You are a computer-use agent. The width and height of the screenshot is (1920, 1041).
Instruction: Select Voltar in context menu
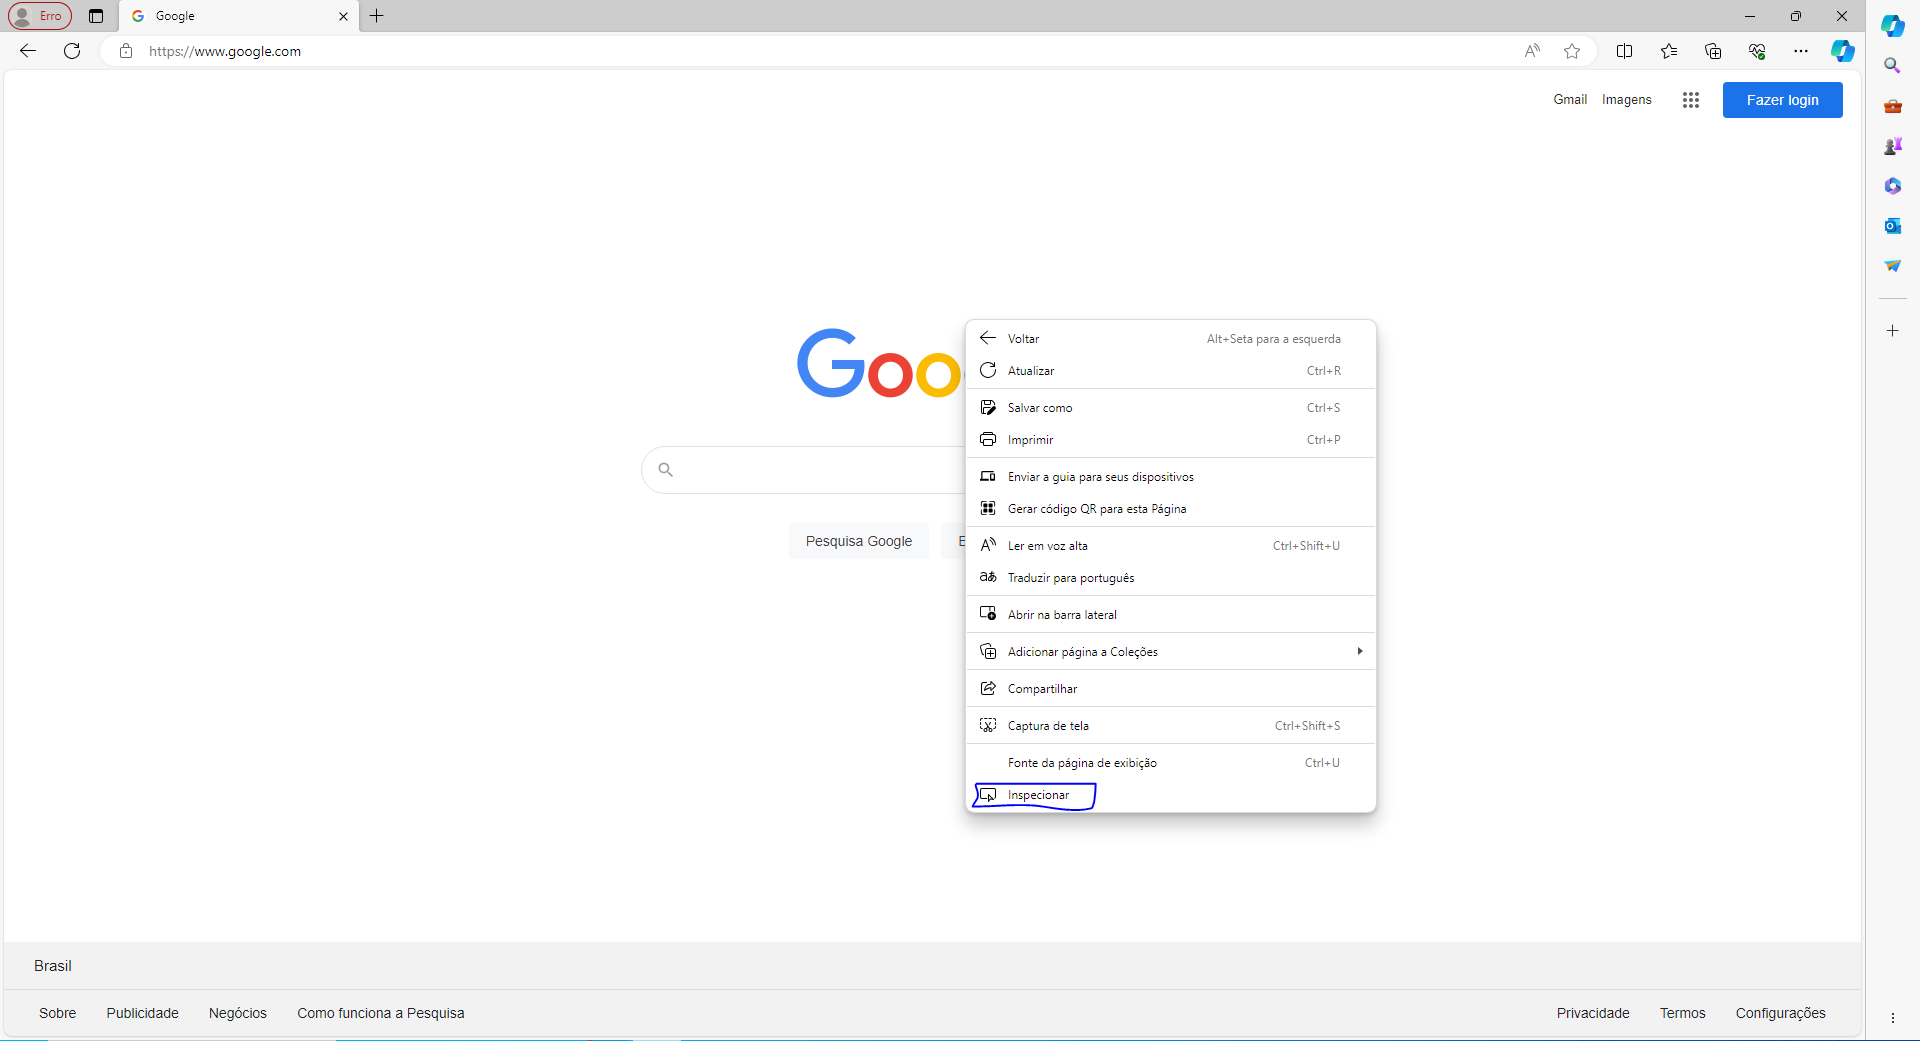point(1171,339)
